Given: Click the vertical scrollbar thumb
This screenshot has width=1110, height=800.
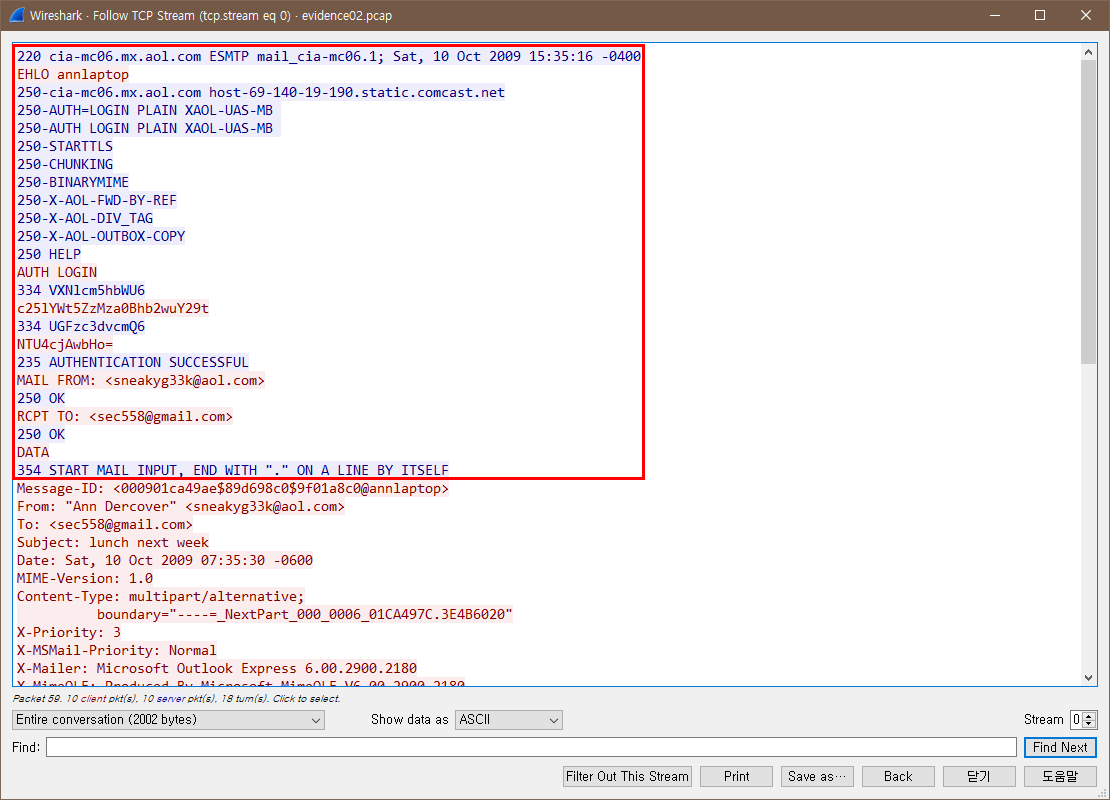Looking at the screenshot, I should [x=1088, y=212].
